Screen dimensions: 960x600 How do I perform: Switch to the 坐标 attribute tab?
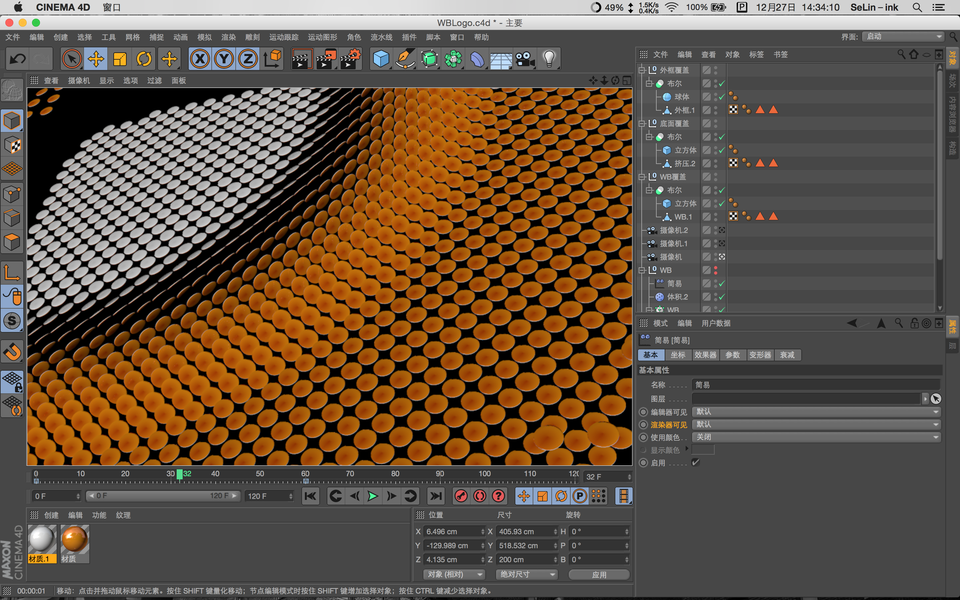coord(678,355)
